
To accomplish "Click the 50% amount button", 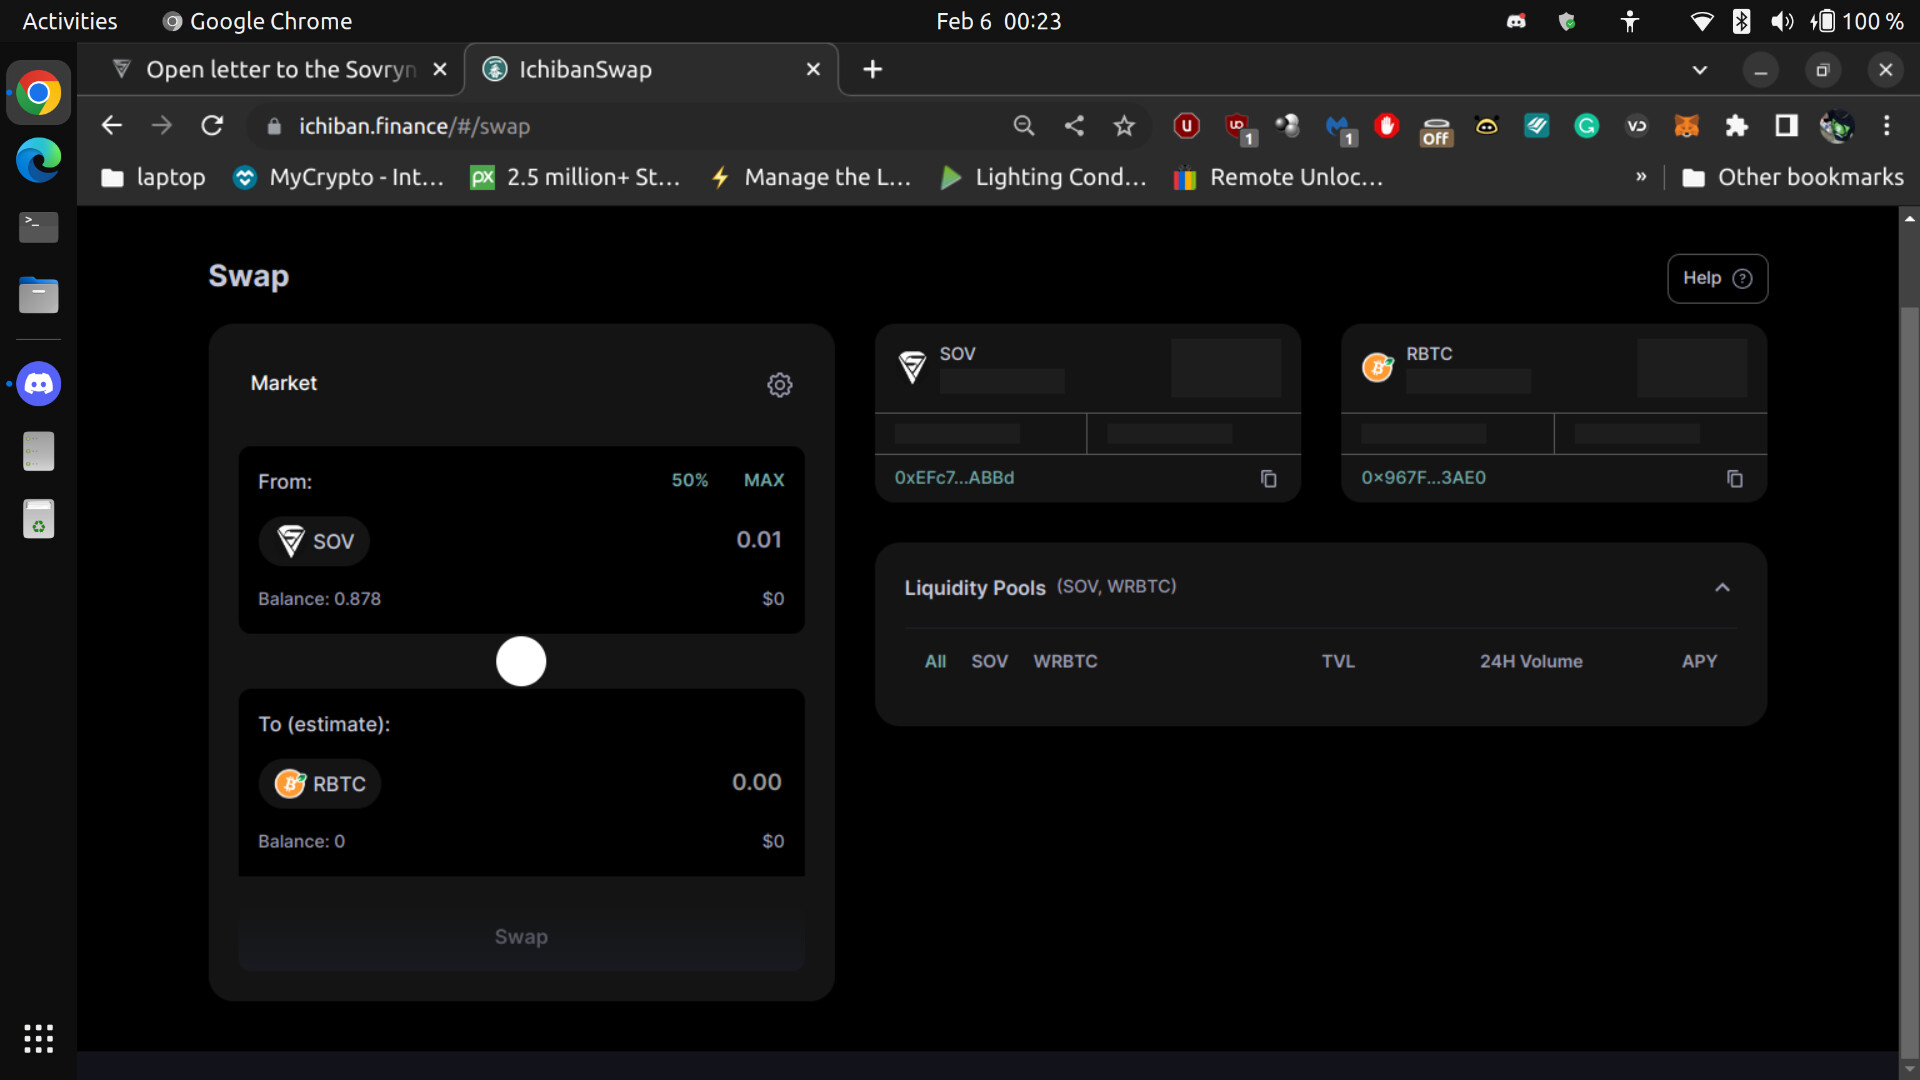I will (x=689, y=480).
